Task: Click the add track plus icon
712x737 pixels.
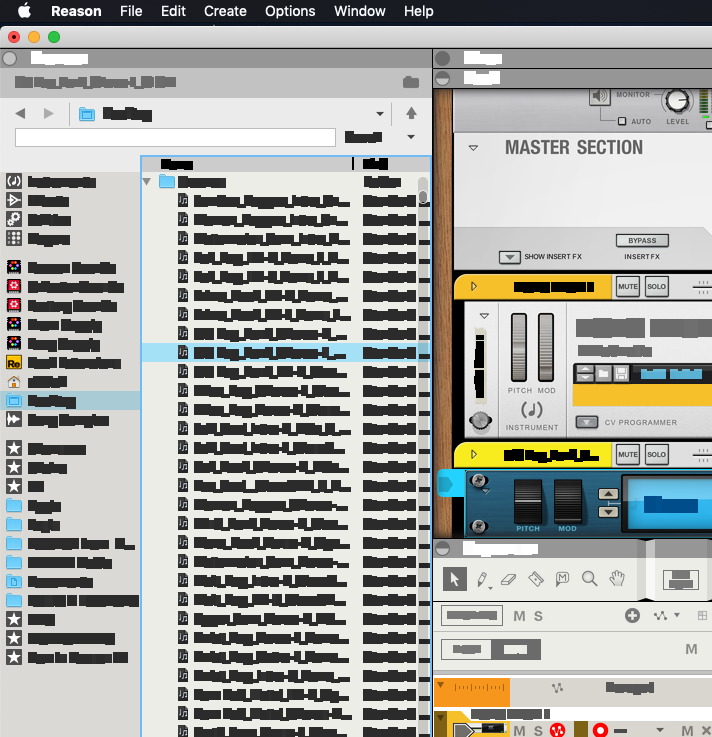Action: click(x=632, y=616)
